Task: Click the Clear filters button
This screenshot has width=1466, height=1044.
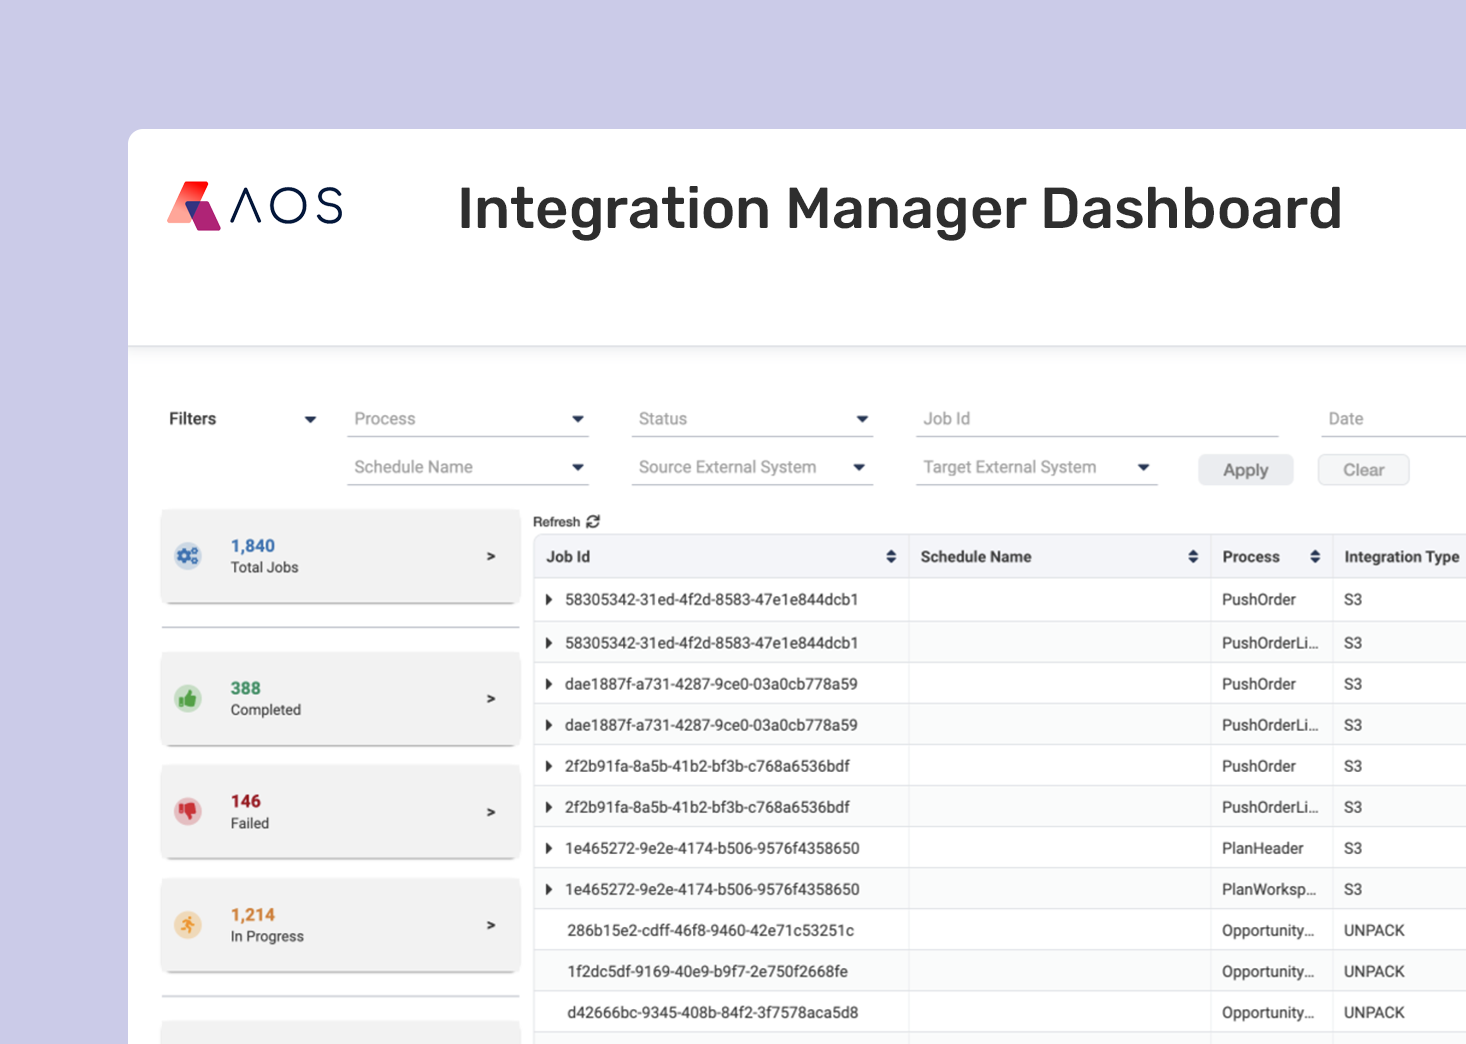Action: tap(1363, 470)
